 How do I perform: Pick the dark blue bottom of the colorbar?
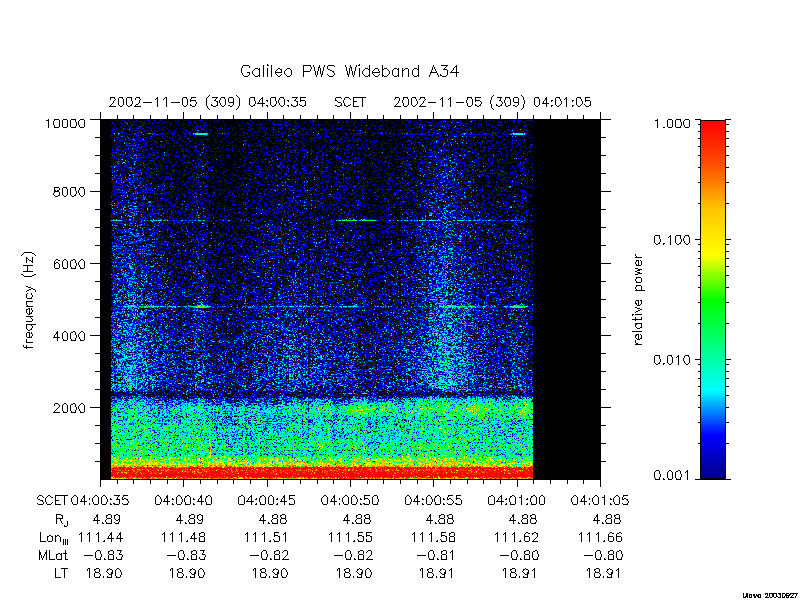point(713,467)
